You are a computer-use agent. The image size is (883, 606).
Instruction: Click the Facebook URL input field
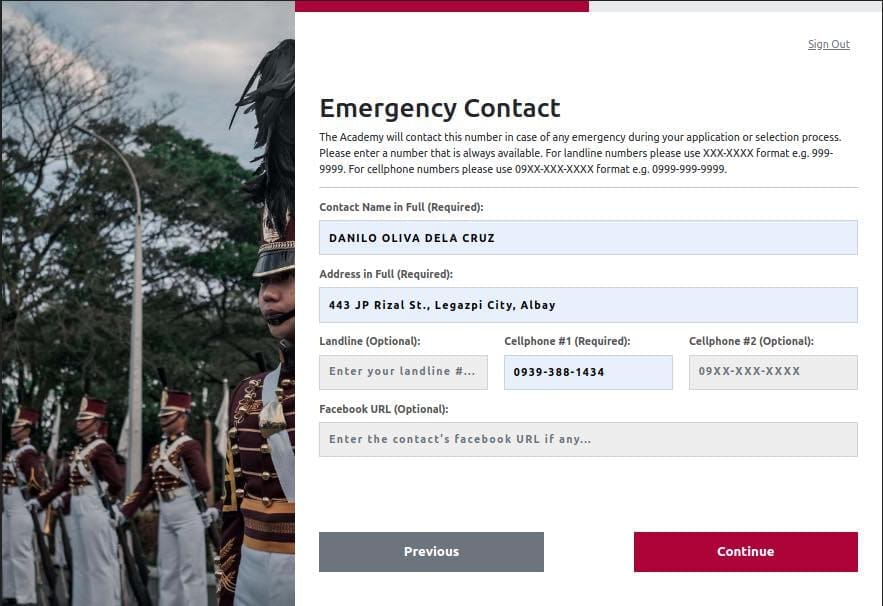pos(588,439)
